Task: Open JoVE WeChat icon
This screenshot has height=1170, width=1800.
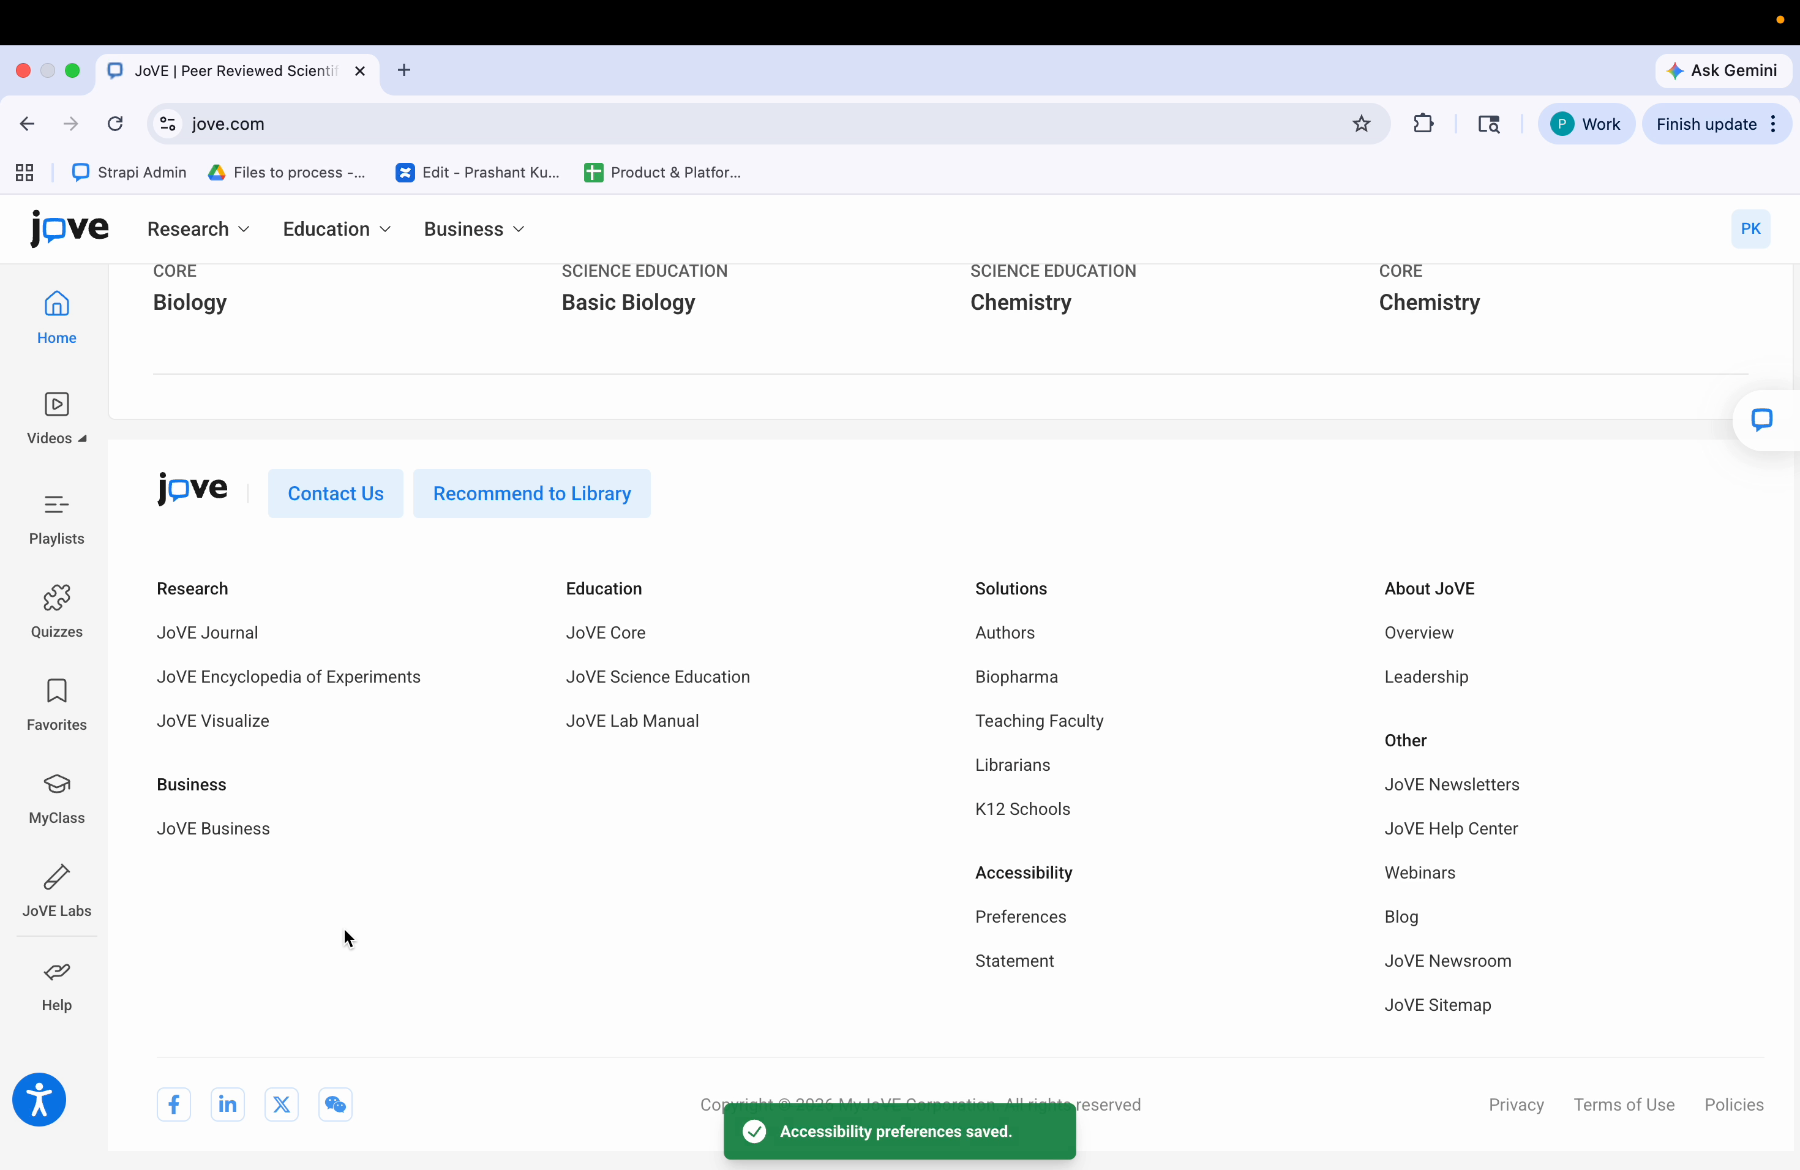Action: click(336, 1104)
